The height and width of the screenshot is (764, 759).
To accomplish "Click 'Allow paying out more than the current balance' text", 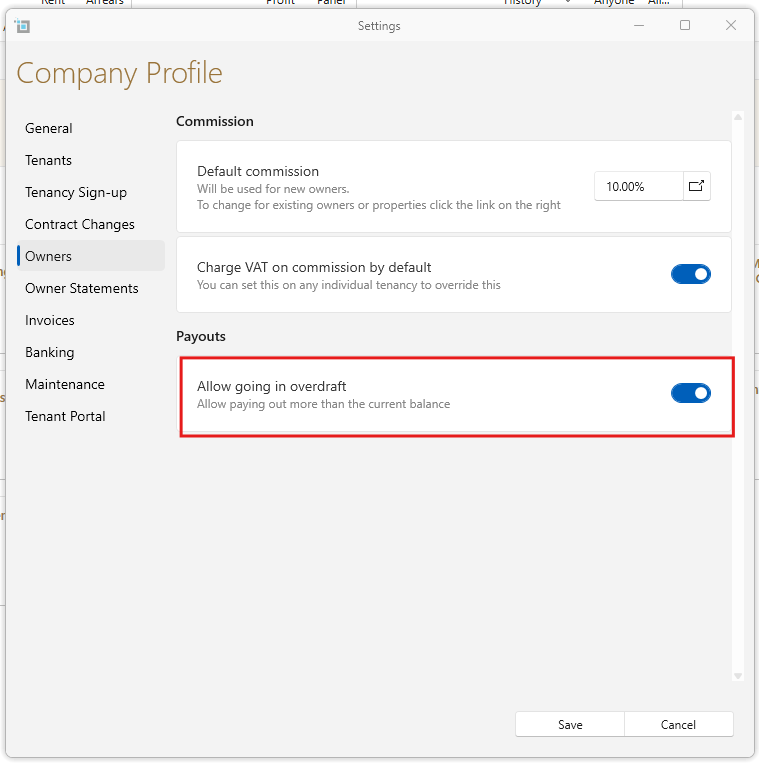I will pos(323,404).
